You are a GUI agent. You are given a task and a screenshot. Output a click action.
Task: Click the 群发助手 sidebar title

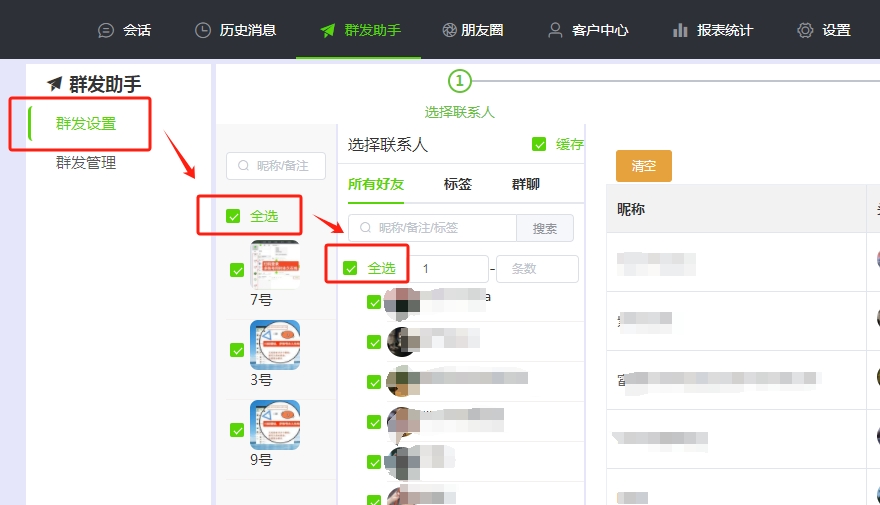[x=105, y=84]
